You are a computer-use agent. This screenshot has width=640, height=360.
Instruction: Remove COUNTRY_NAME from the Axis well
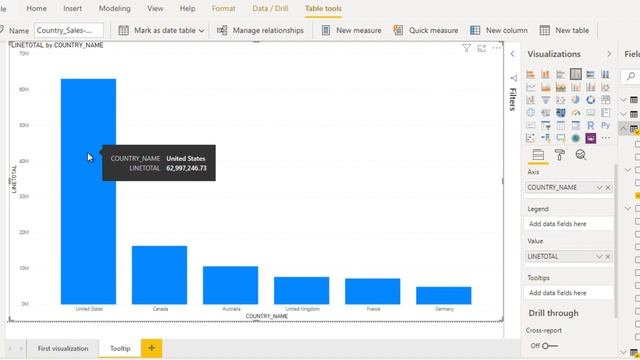point(608,187)
